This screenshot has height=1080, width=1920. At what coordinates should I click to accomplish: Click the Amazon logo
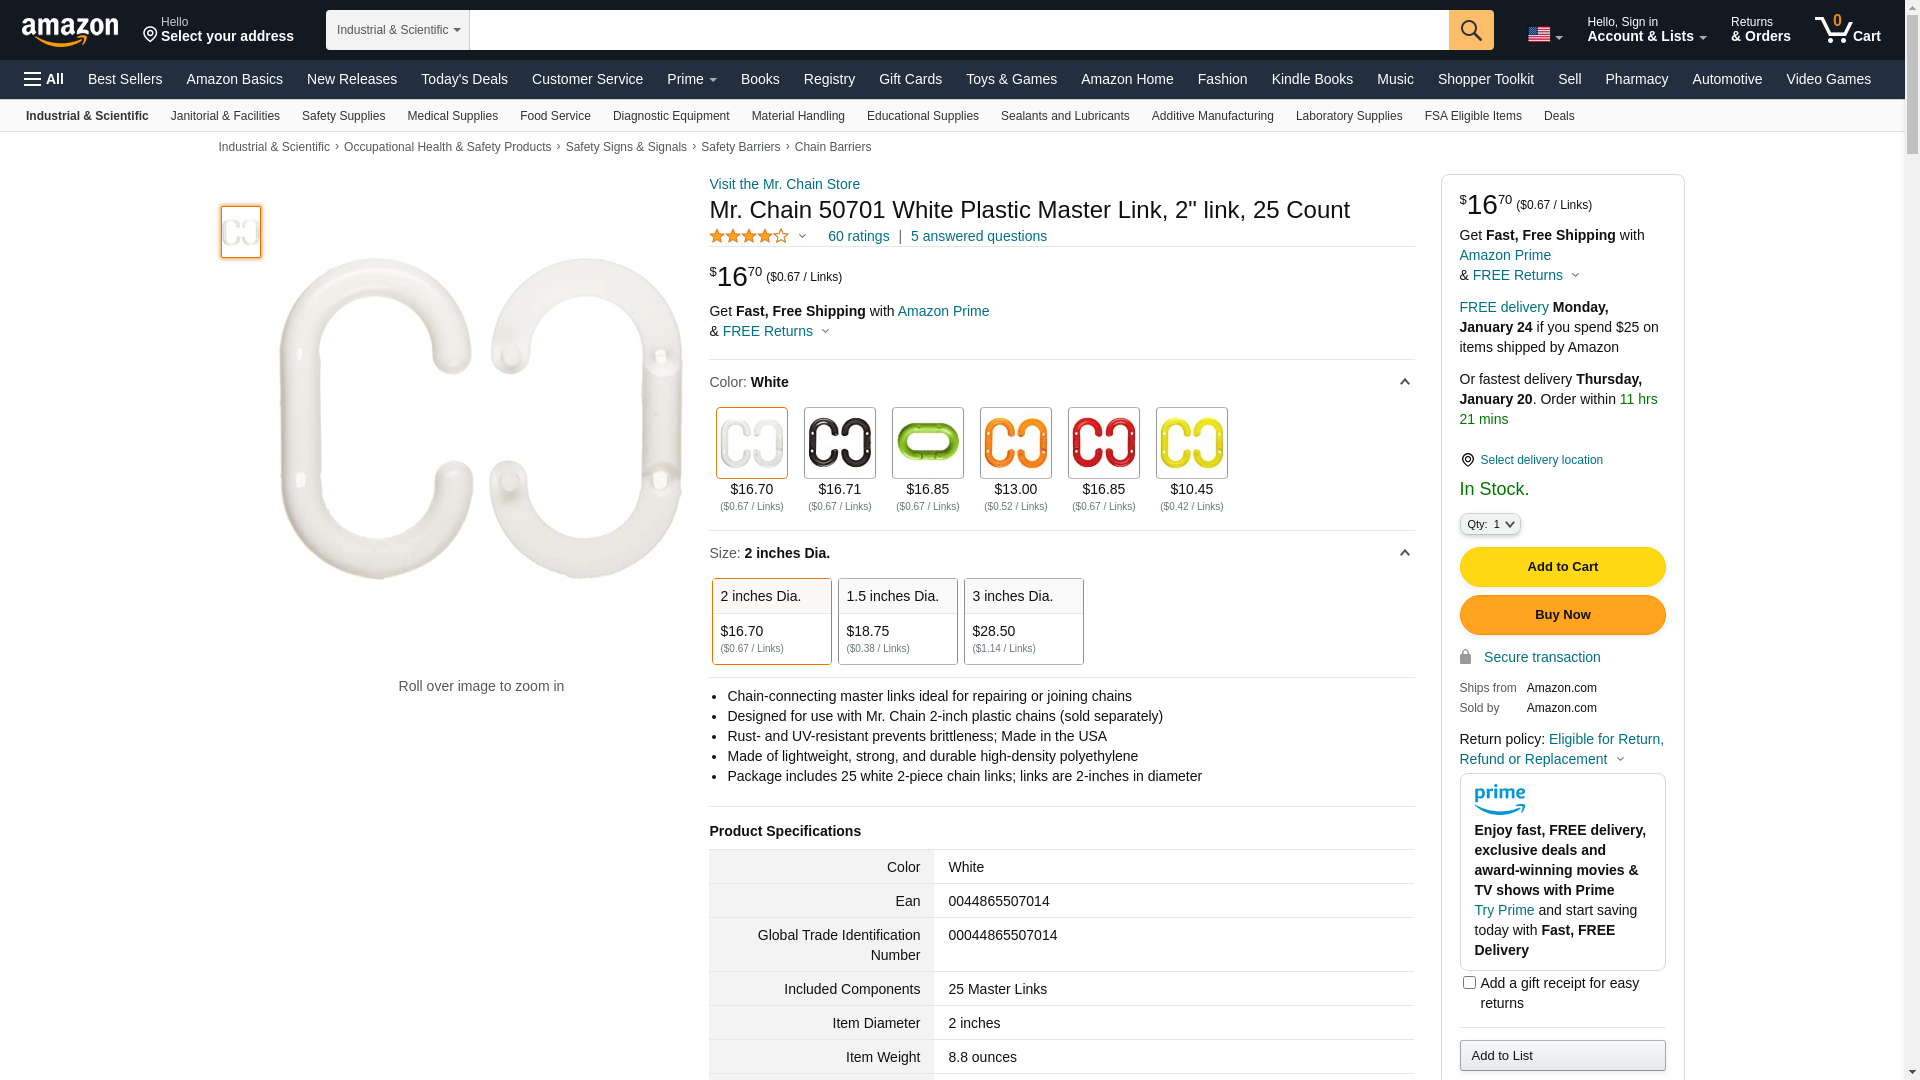click(x=70, y=32)
